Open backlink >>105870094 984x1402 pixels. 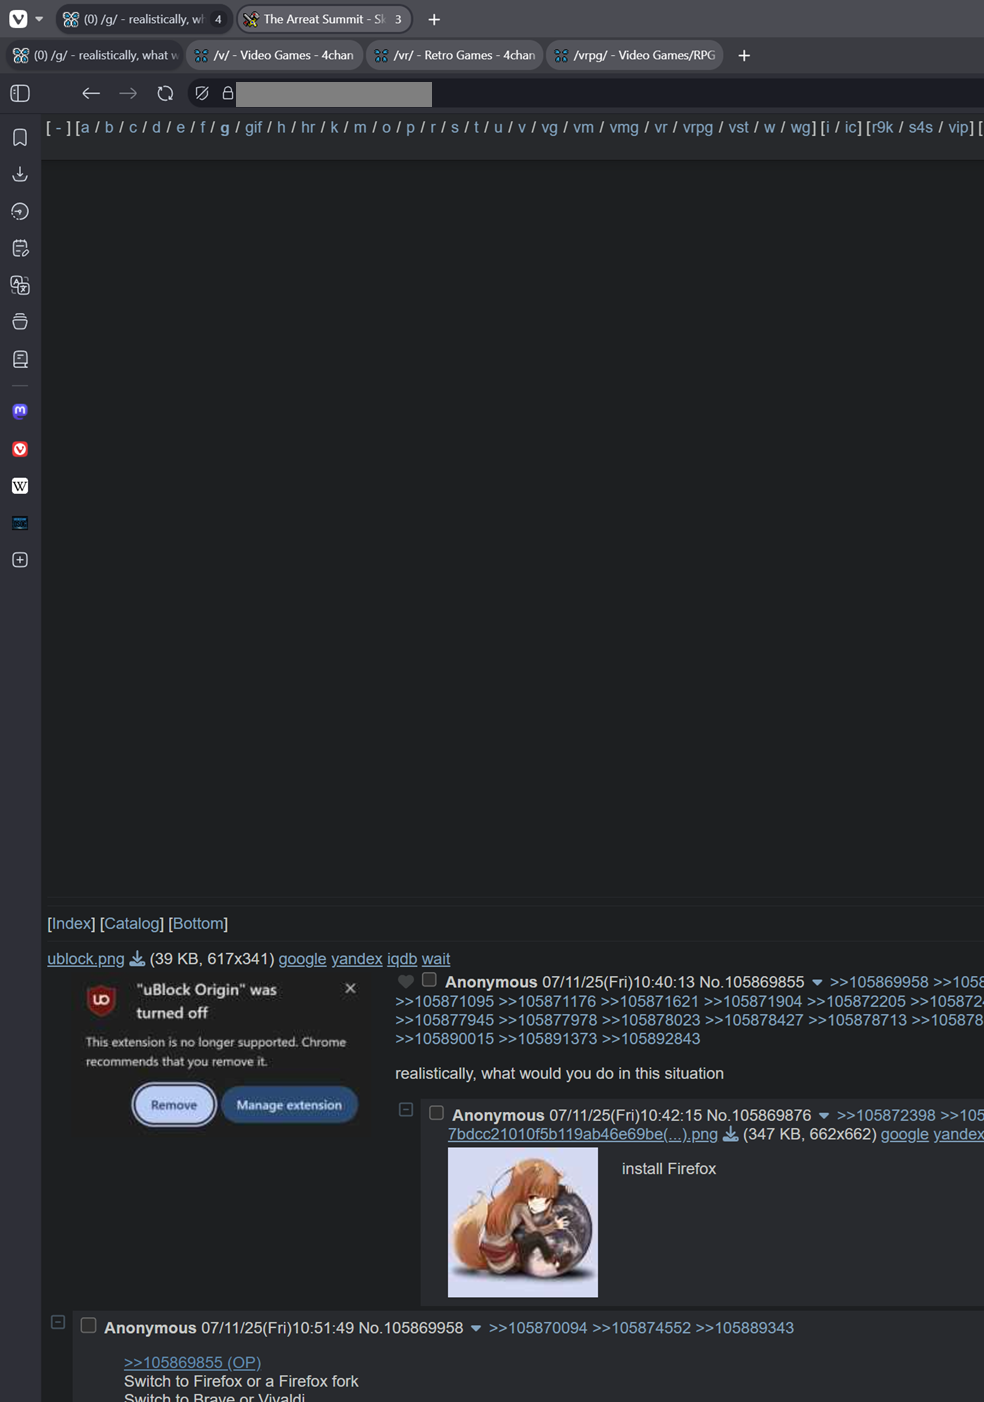(x=538, y=1328)
